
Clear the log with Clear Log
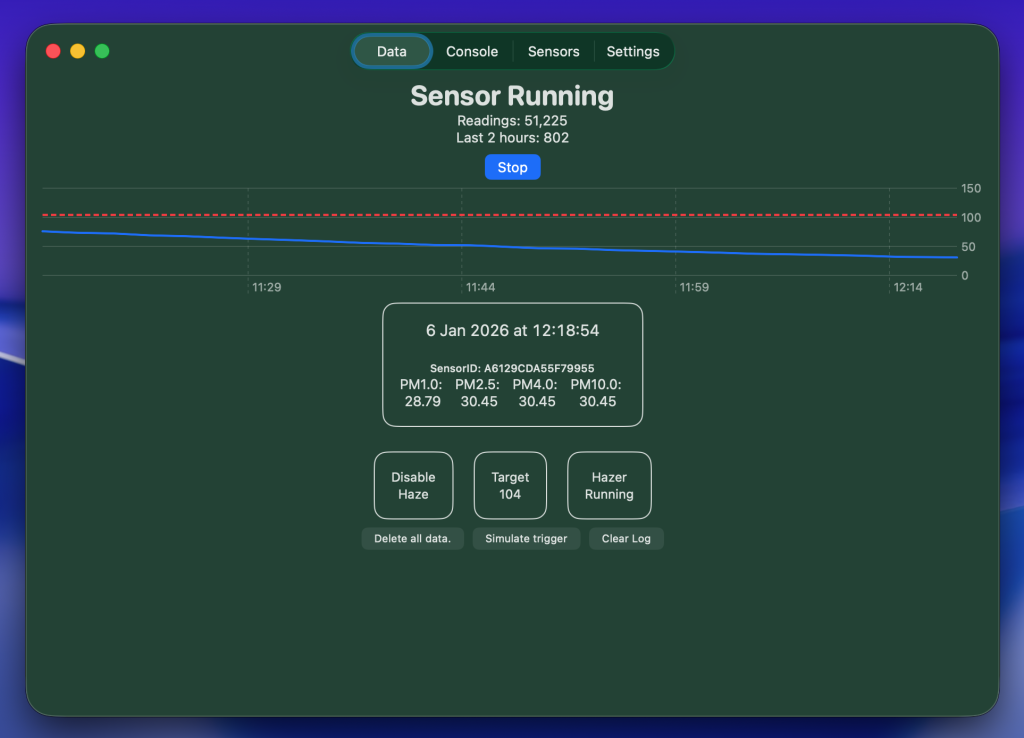626,539
